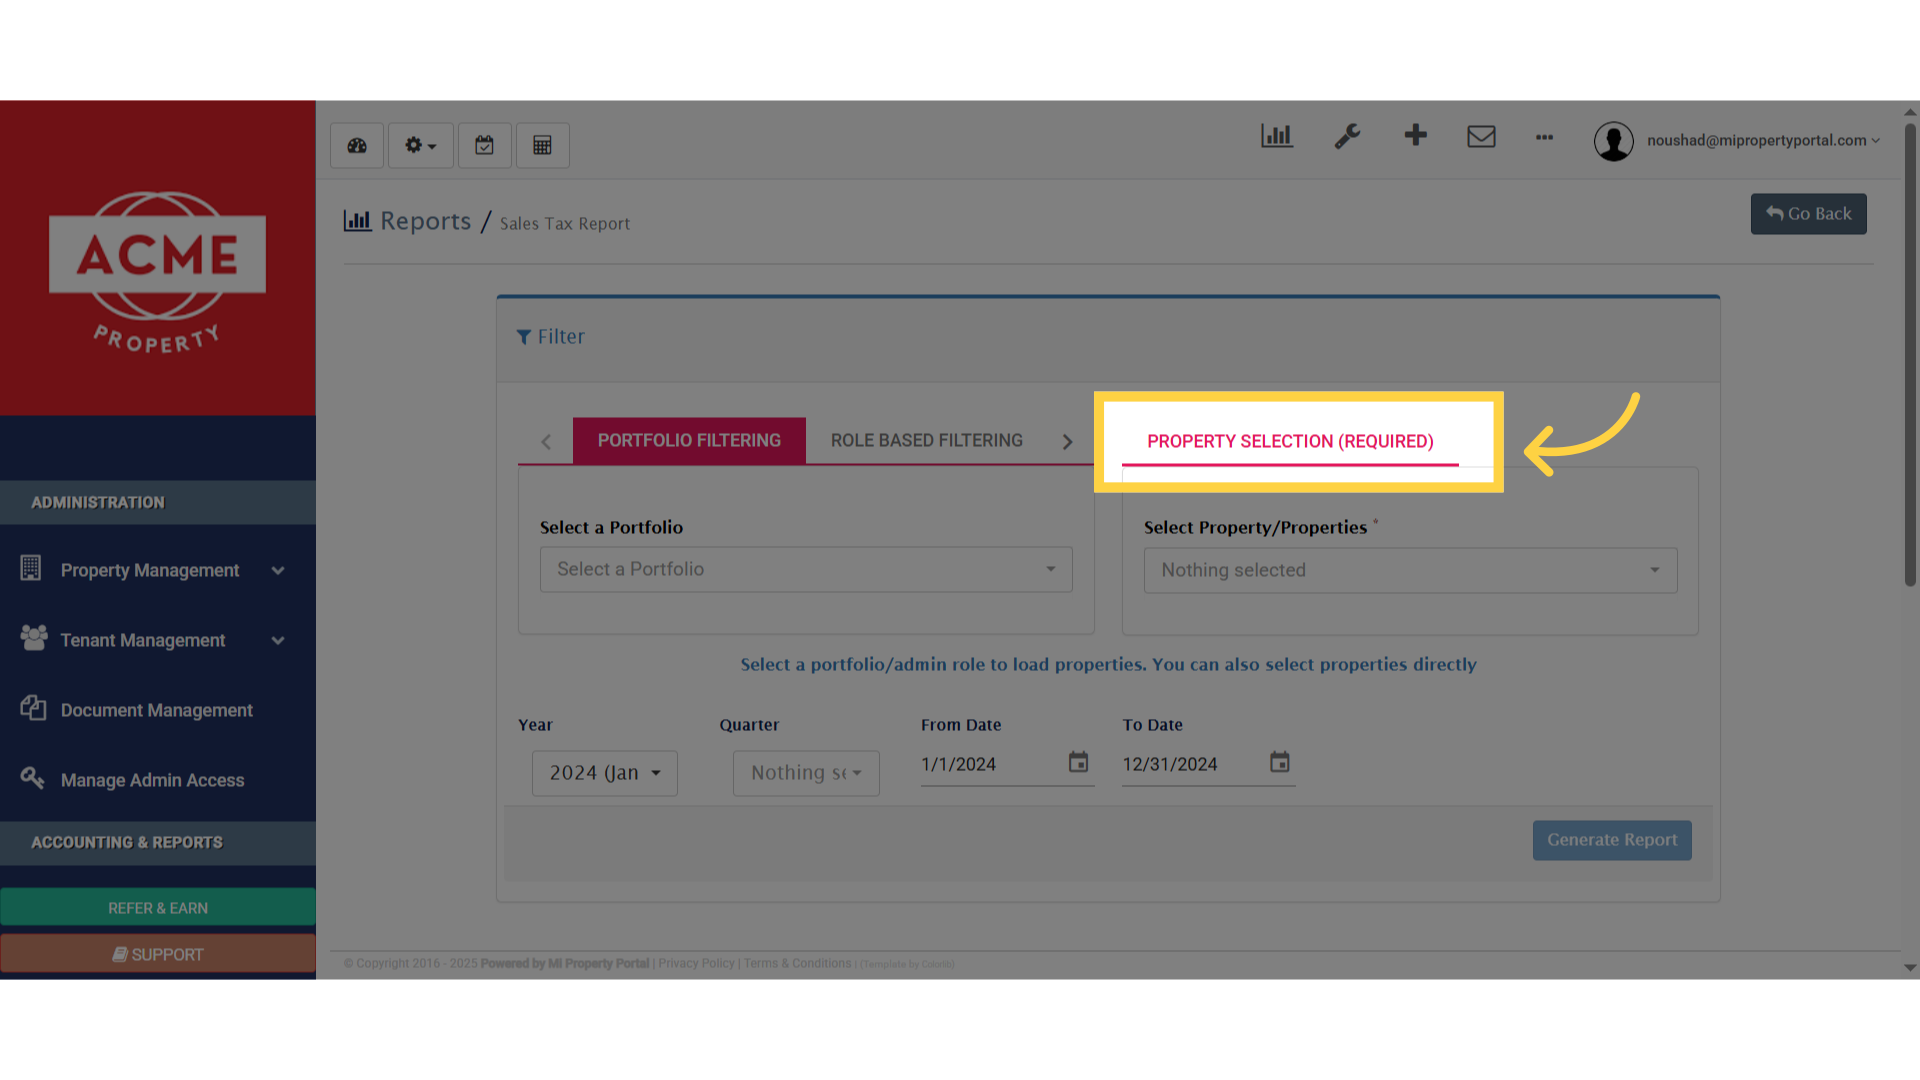Open the From Date calendar picker
The width and height of the screenshot is (1920, 1080).
(1078, 763)
